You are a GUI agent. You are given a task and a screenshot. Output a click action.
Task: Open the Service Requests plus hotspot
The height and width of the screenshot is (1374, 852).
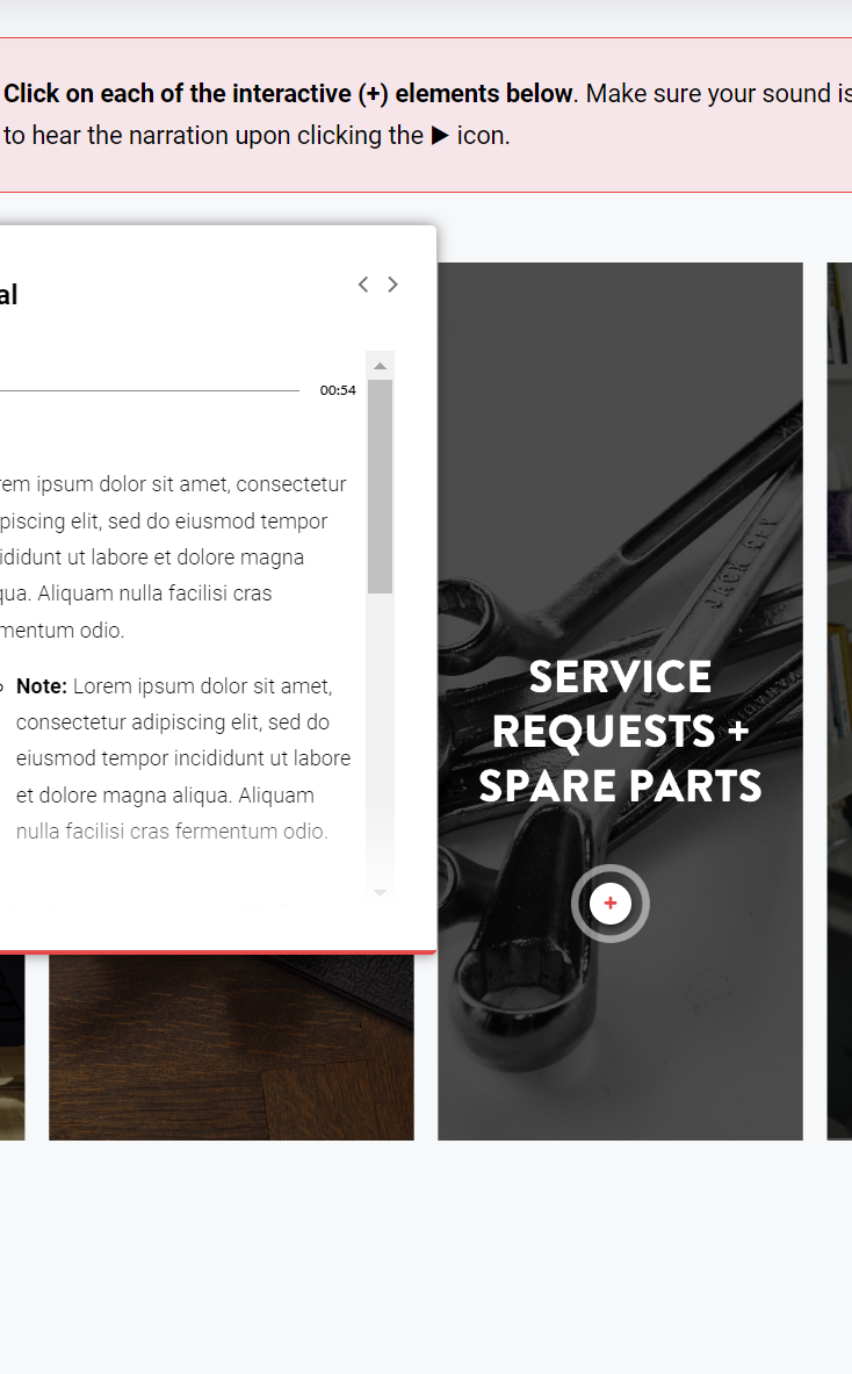point(610,903)
